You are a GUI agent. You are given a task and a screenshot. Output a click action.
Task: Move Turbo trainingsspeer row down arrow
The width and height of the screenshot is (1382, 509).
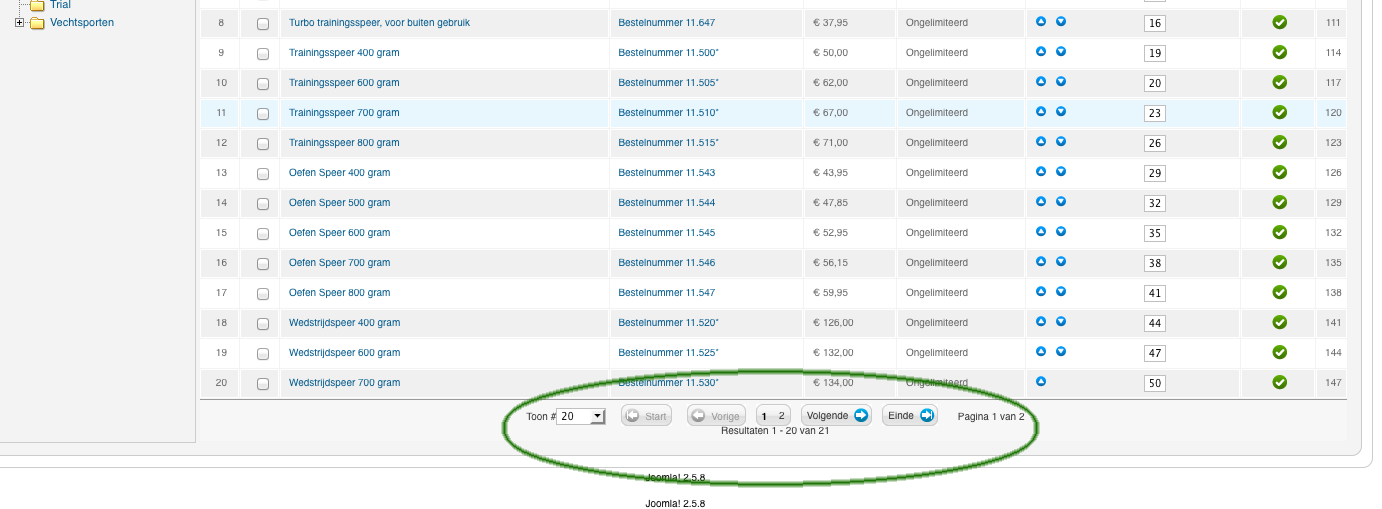(1061, 21)
